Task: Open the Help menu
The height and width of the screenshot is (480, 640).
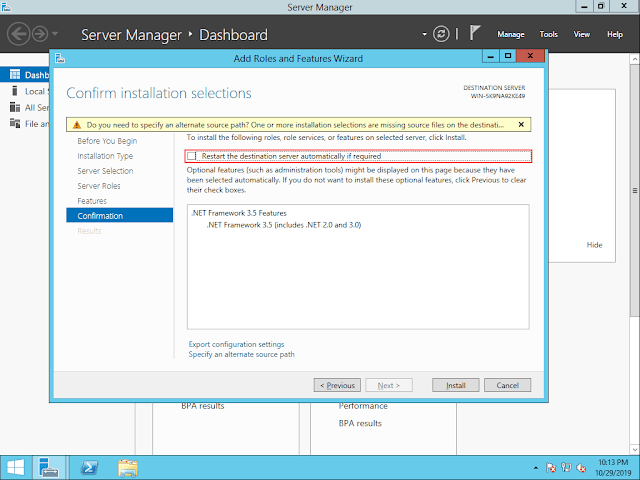Action: pyautogui.click(x=615, y=34)
